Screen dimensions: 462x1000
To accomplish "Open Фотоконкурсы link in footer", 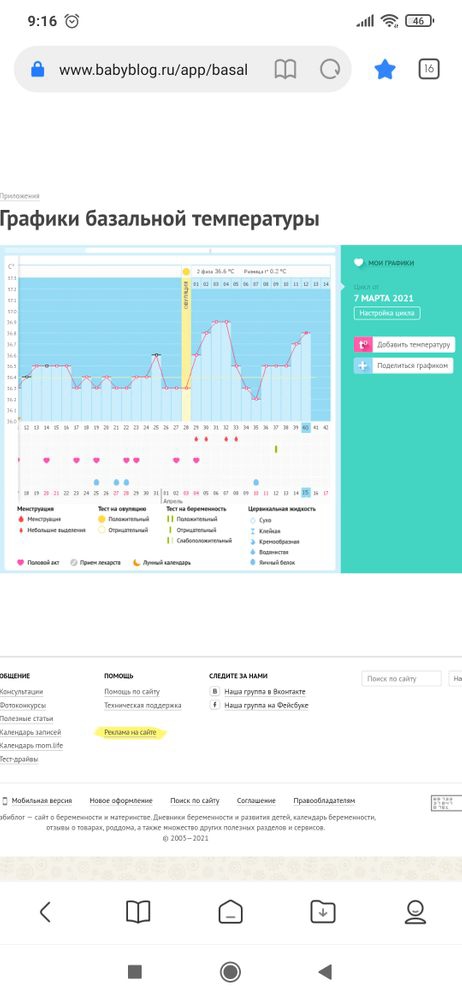I will (23, 705).
